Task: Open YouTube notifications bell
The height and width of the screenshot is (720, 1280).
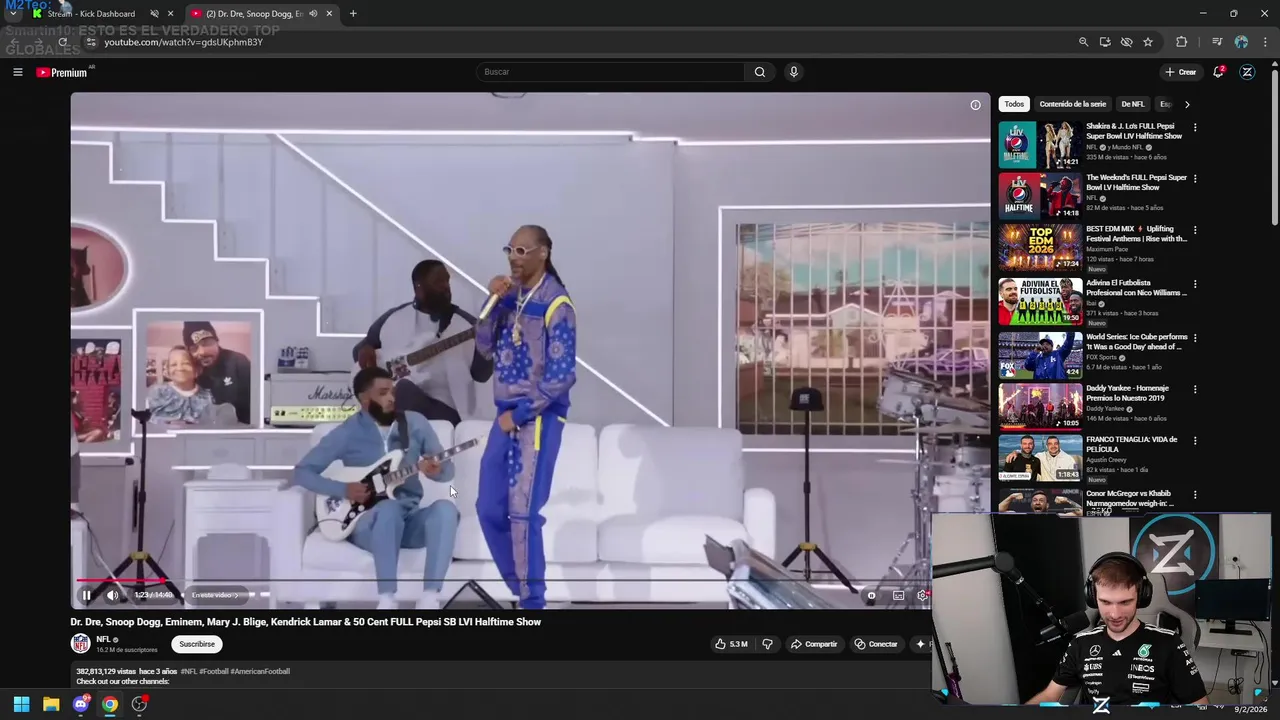Action: [x=1218, y=72]
